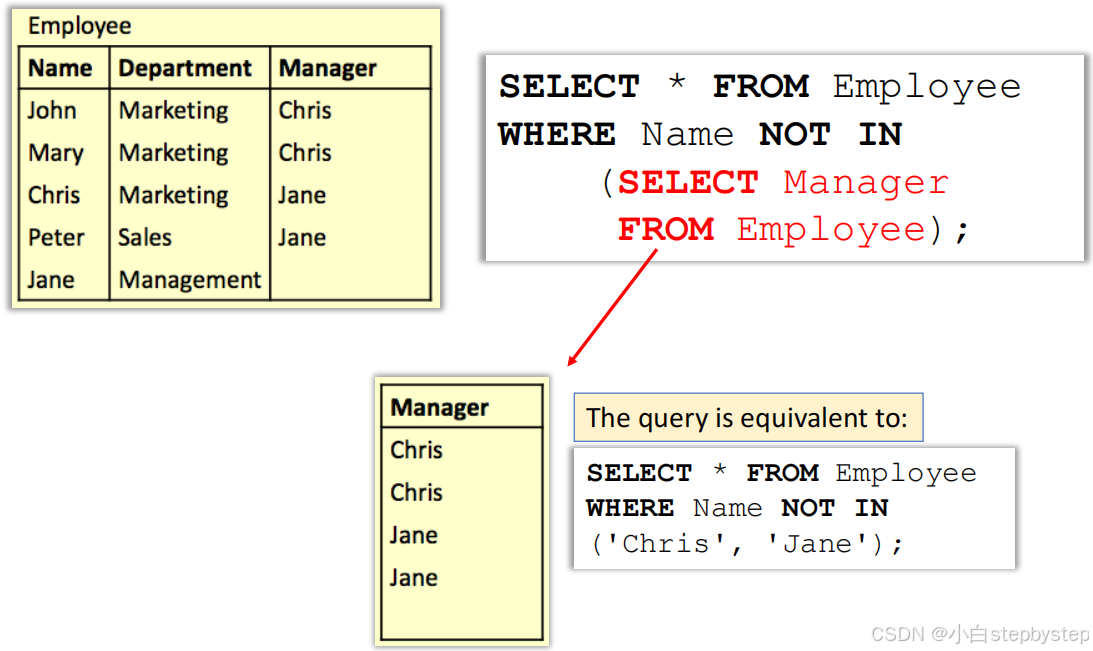Click black "SELECT" keyword in large query
The width and height of the screenshot is (1093, 651).
[570, 87]
